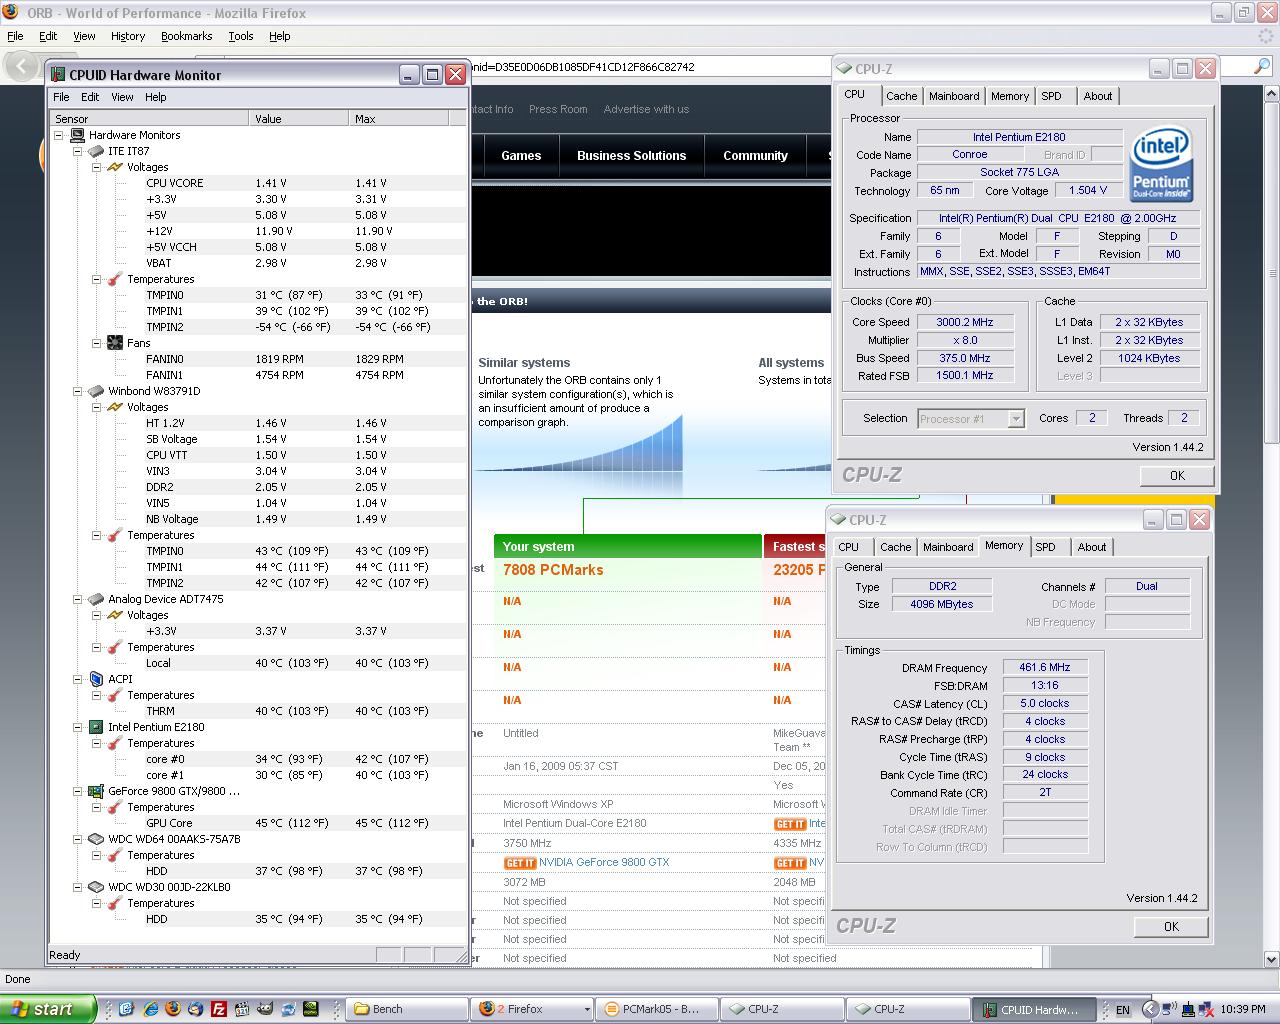Collapse Voltages node under ITE IT87

coord(97,167)
